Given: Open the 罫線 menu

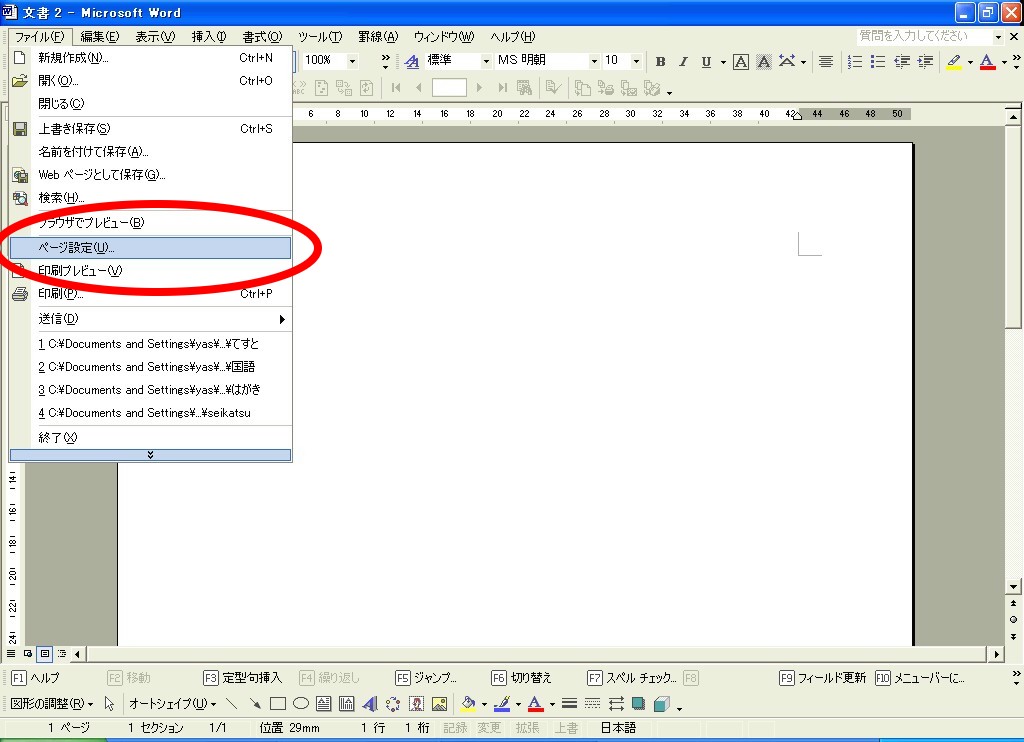Looking at the screenshot, I should pyautogui.click(x=378, y=37).
